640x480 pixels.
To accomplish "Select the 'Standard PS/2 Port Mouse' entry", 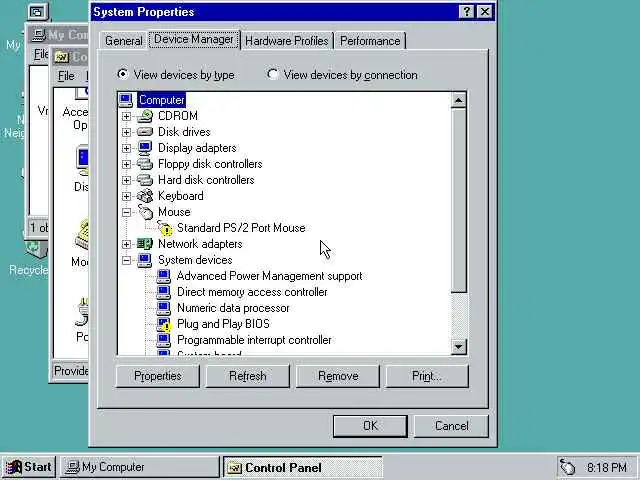I will click(x=241, y=228).
